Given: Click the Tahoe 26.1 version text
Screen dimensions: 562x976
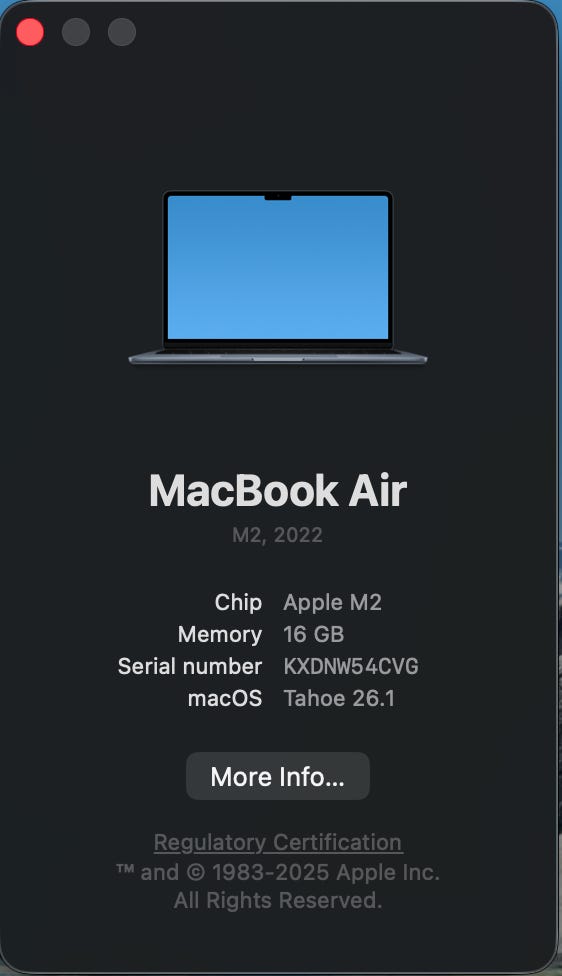Looking at the screenshot, I should (339, 698).
